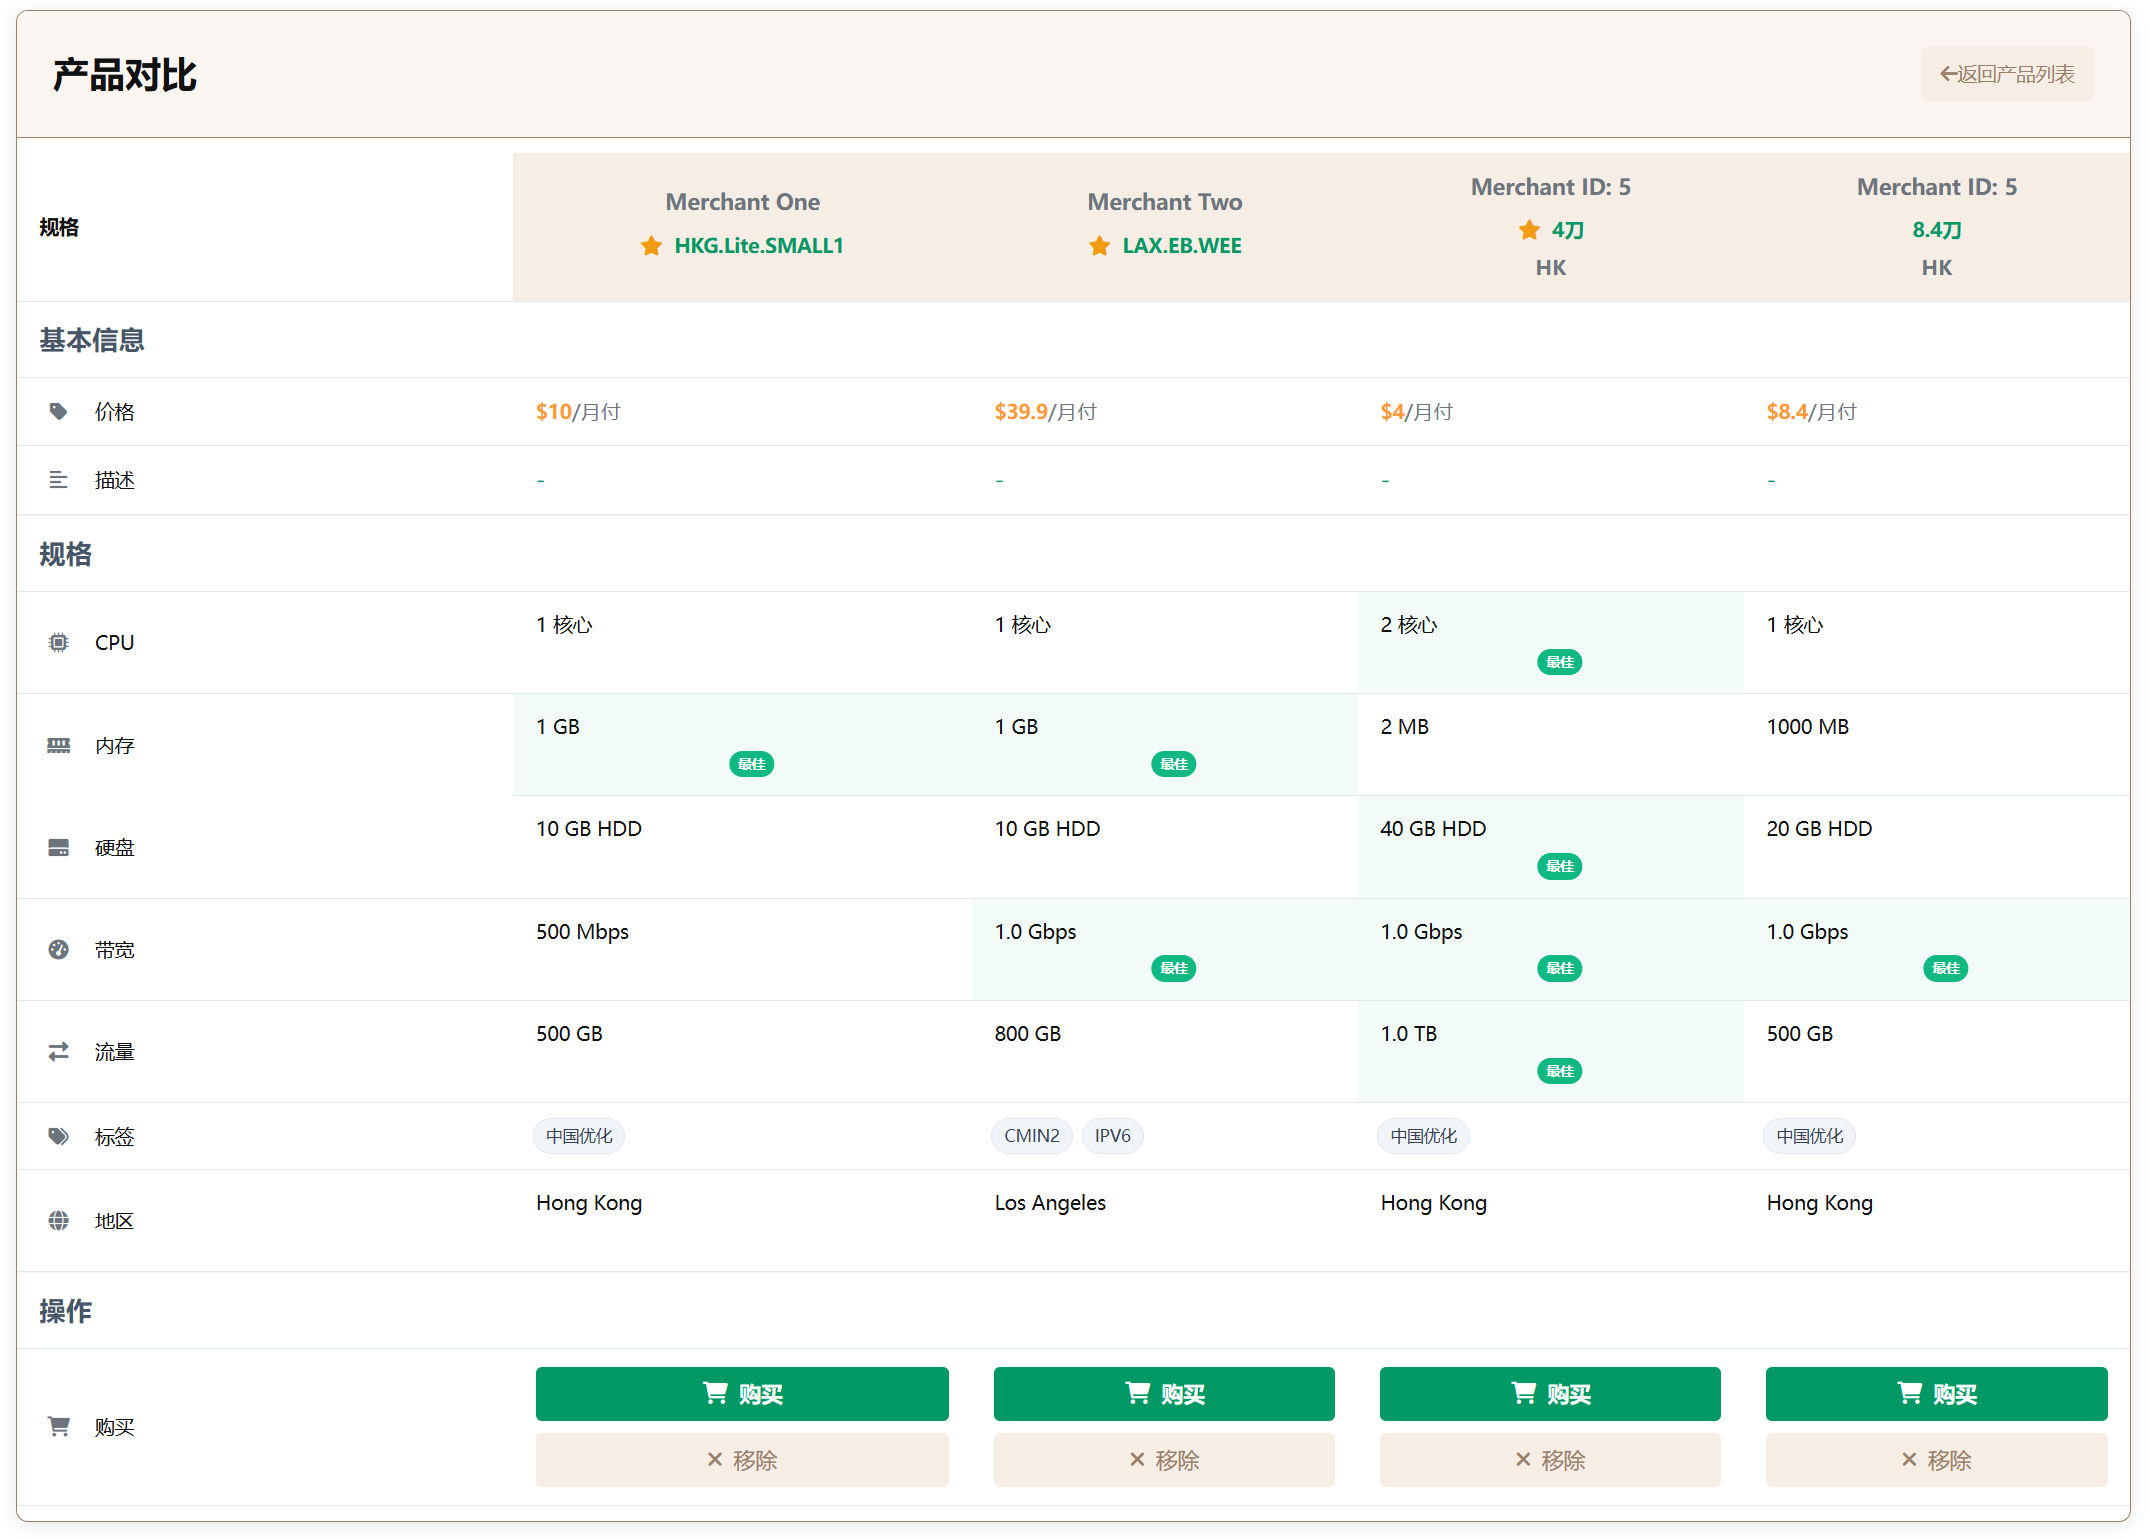Click the star icon beside LAX.EB.WEE
Screen dimensions: 2149x1538
point(1099,246)
